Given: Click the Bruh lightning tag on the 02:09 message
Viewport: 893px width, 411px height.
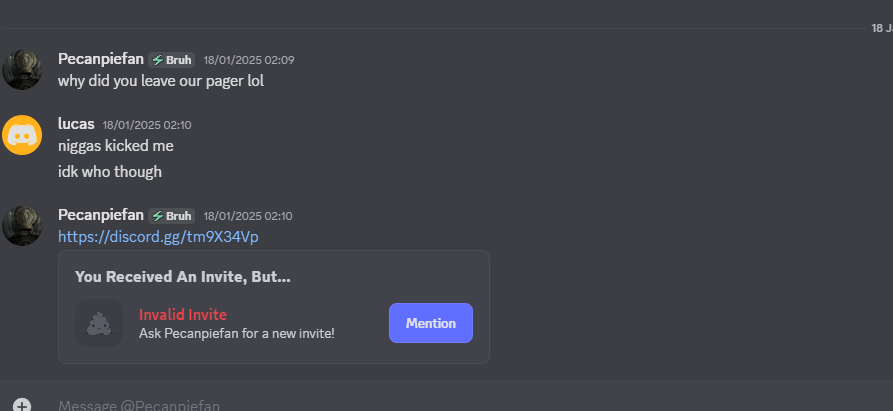Looking at the screenshot, I should click(171, 60).
